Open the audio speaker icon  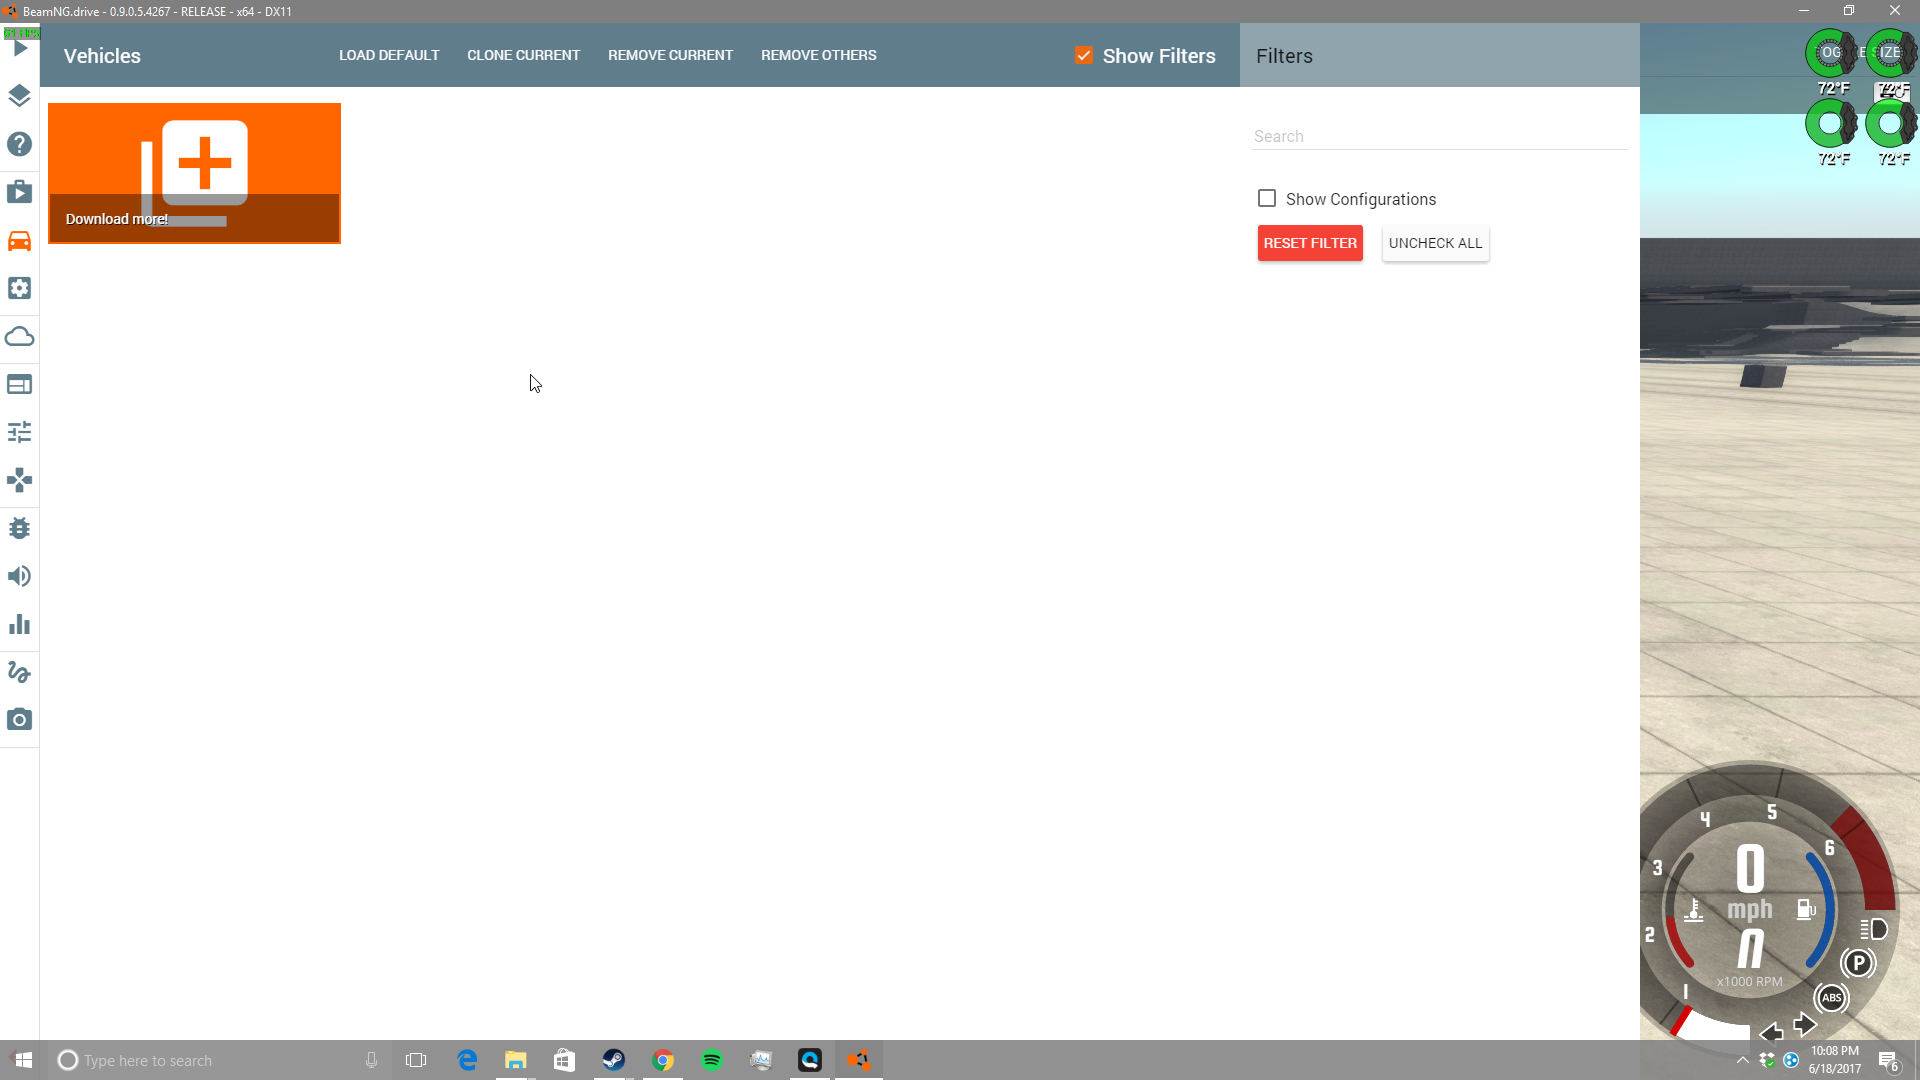[x=20, y=576]
